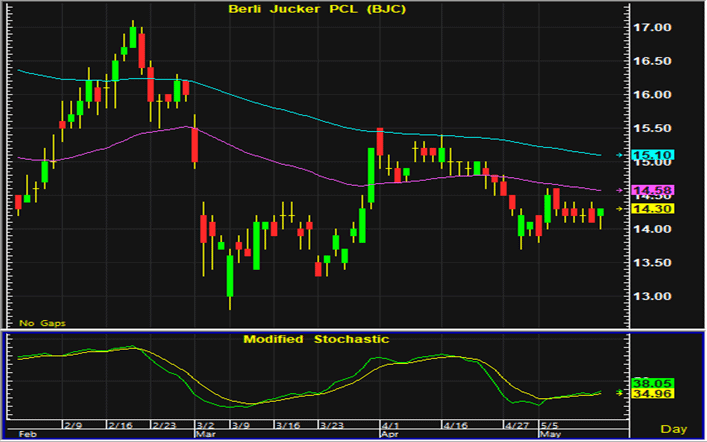Select the magenta 14.58 moving average label

[x=653, y=190]
